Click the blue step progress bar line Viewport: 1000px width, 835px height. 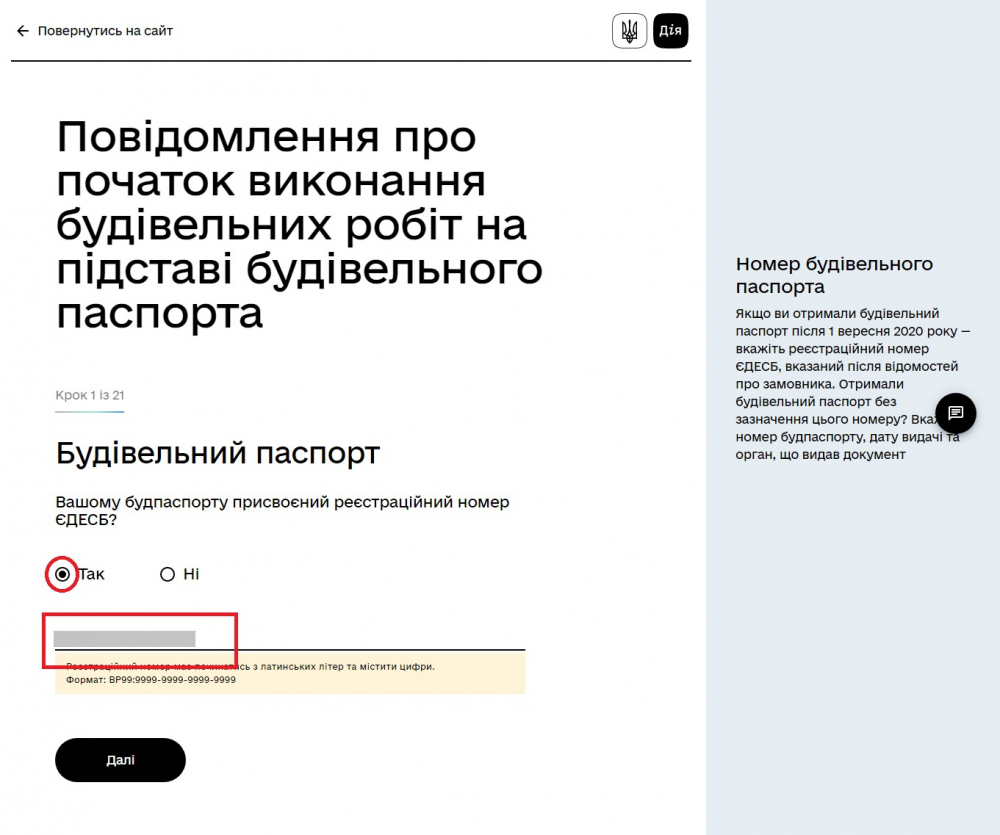[x=90, y=411]
